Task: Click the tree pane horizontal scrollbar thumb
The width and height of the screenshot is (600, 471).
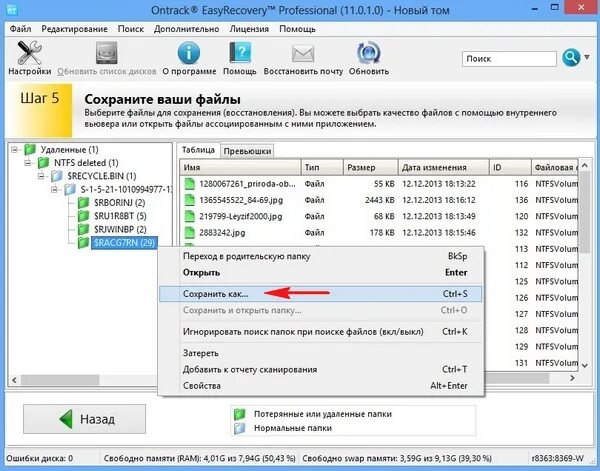Action: pyautogui.click(x=60, y=380)
